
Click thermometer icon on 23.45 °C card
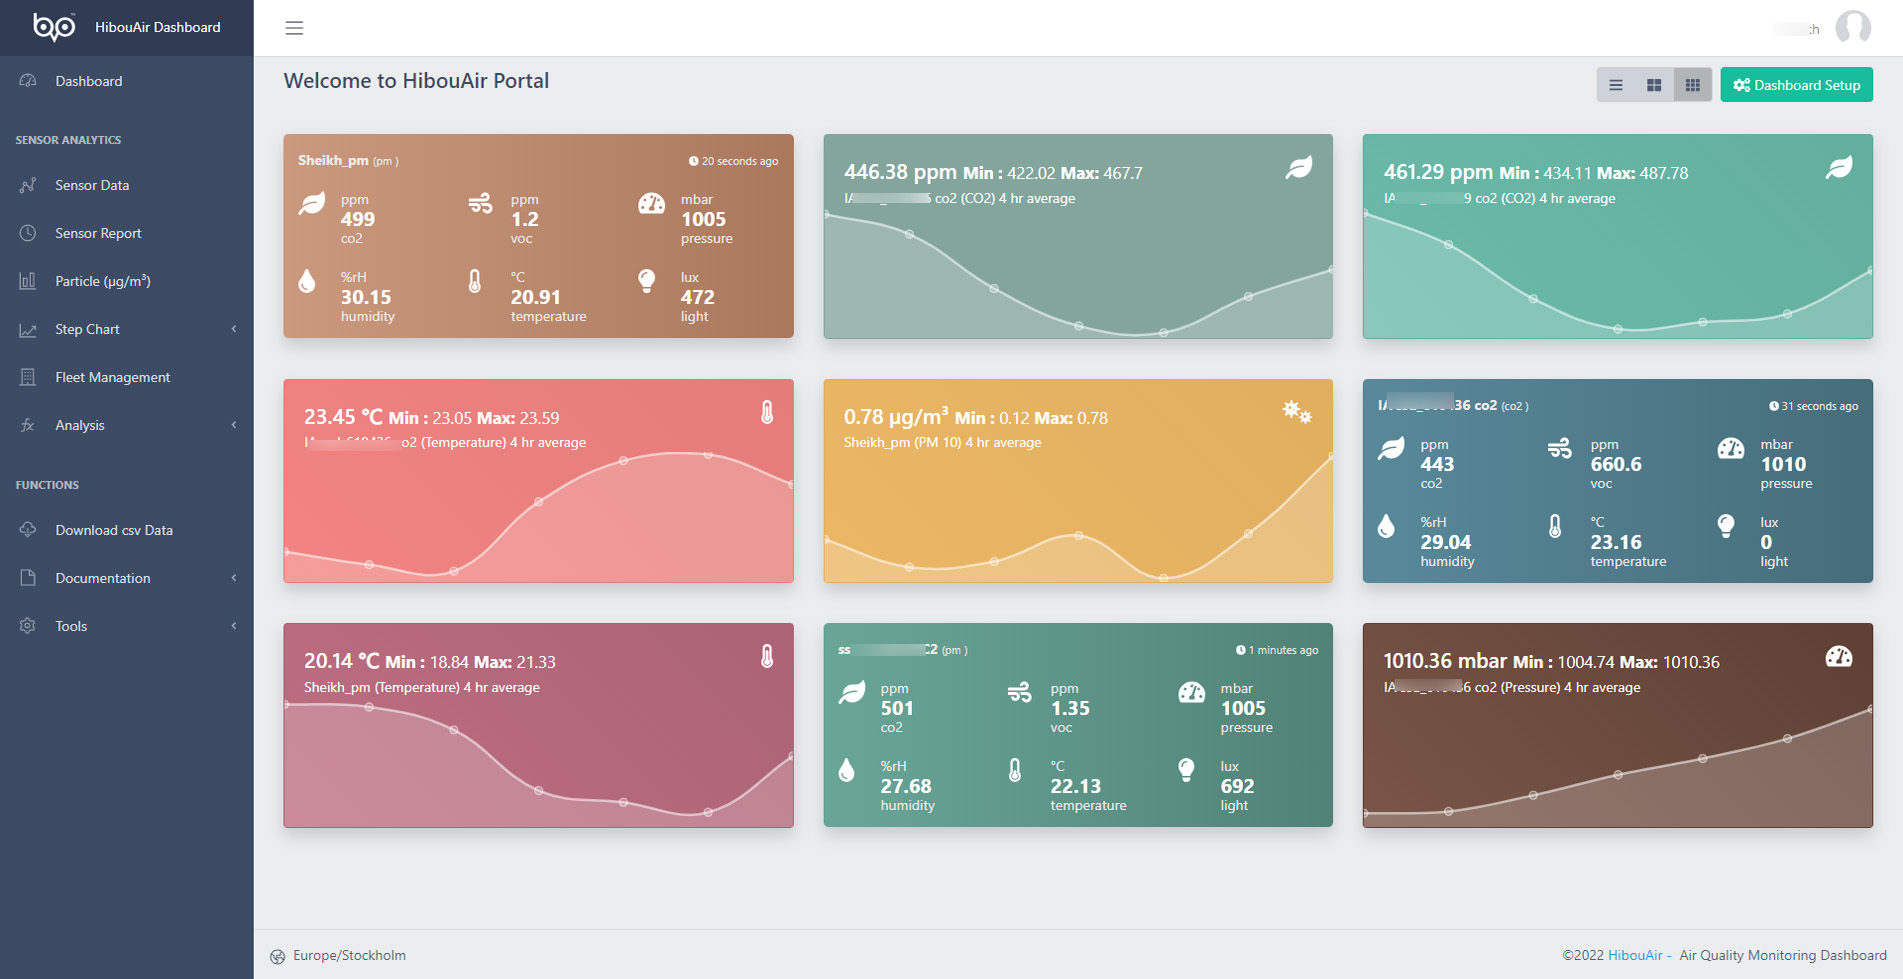tap(767, 412)
